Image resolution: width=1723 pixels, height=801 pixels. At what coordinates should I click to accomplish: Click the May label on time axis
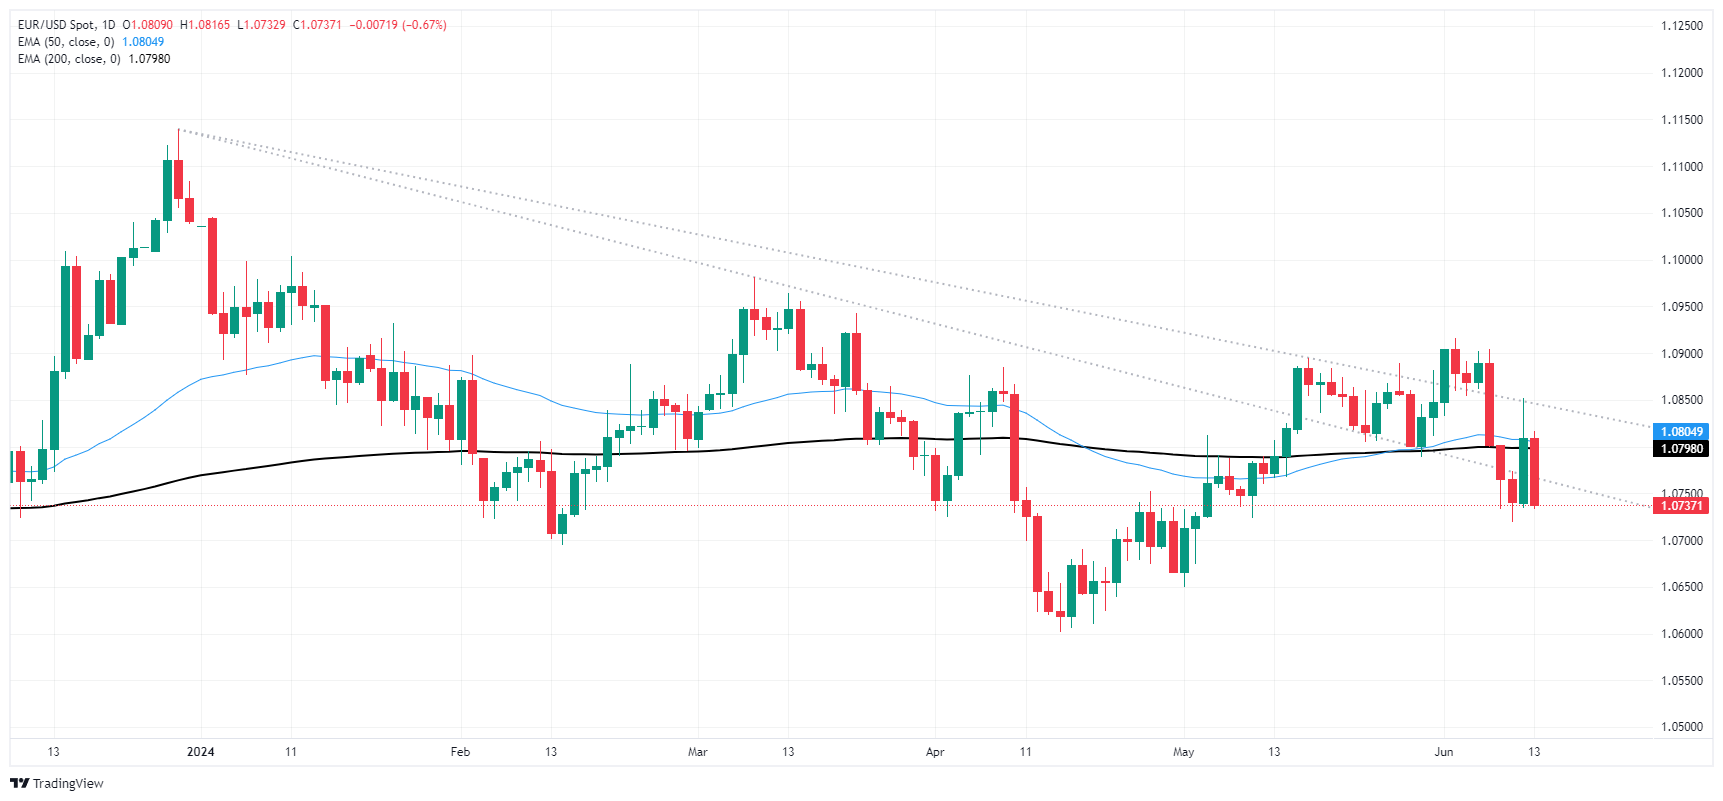(1184, 752)
